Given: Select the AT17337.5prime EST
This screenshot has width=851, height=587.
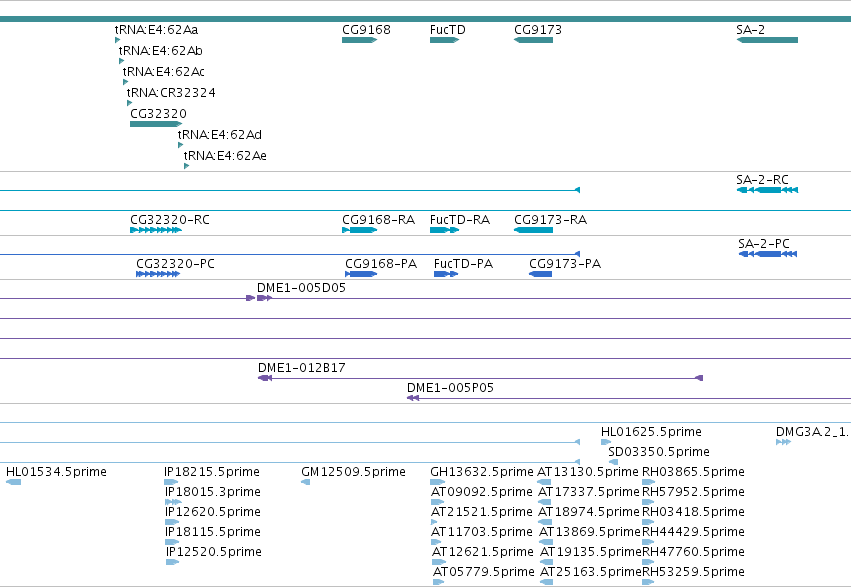Looking at the screenshot, I should tap(545, 502).
